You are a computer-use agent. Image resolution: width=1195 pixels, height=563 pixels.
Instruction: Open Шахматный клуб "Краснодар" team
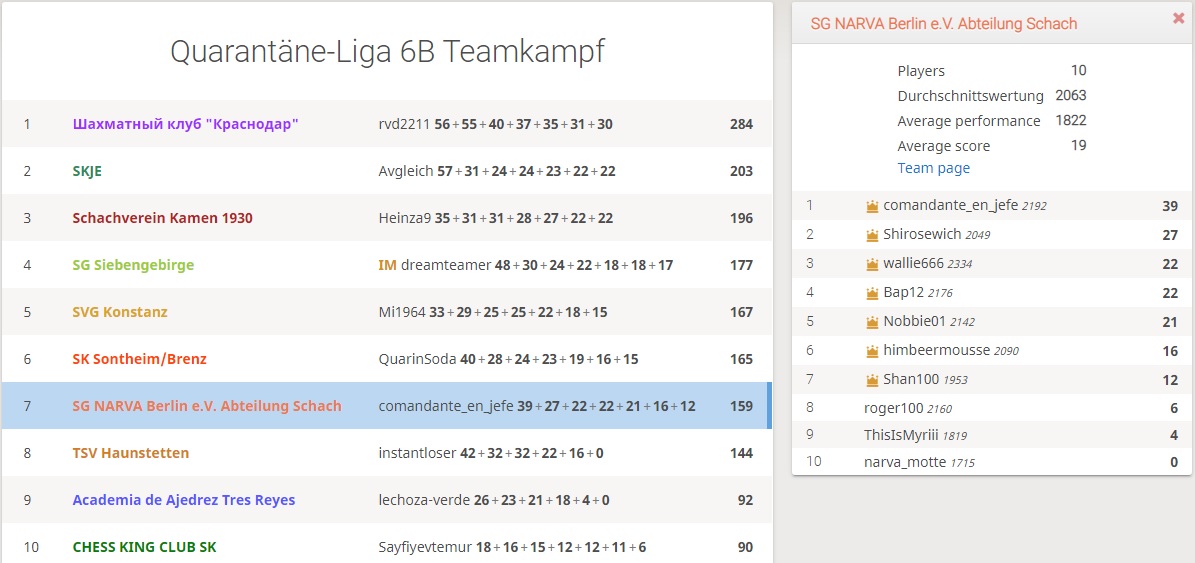[186, 124]
